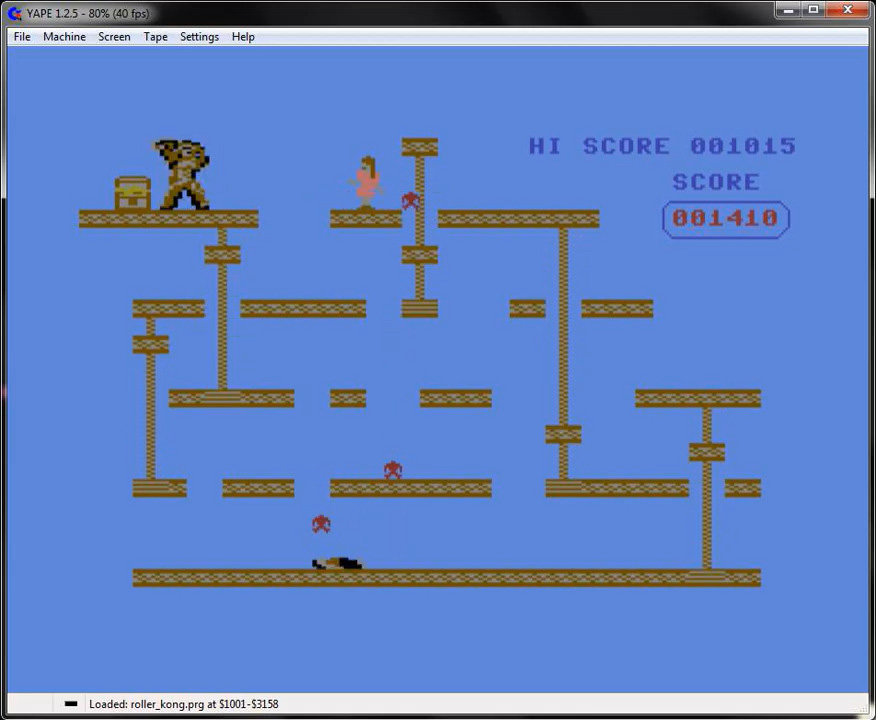Viewport: 876px width, 720px height.
Task: Click the YAPE application icon in title bar
Action: click(x=15, y=13)
